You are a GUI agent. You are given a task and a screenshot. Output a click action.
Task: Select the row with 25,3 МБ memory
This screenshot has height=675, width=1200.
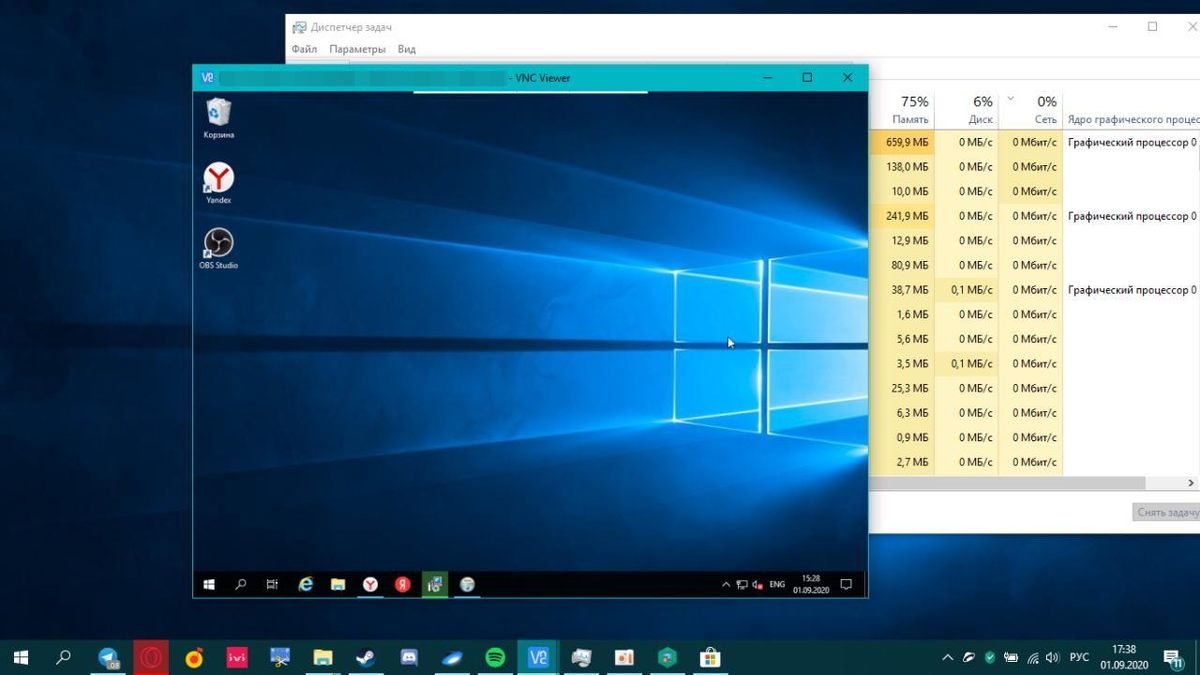[1034, 388]
